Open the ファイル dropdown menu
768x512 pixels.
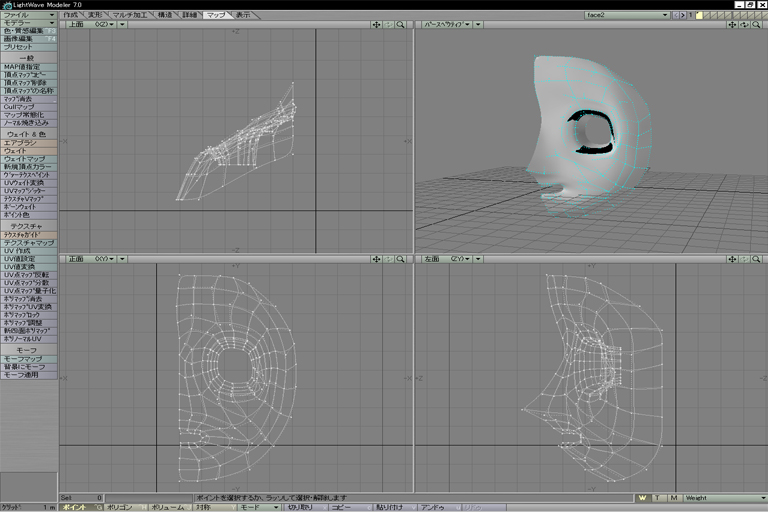click(29, 15)
